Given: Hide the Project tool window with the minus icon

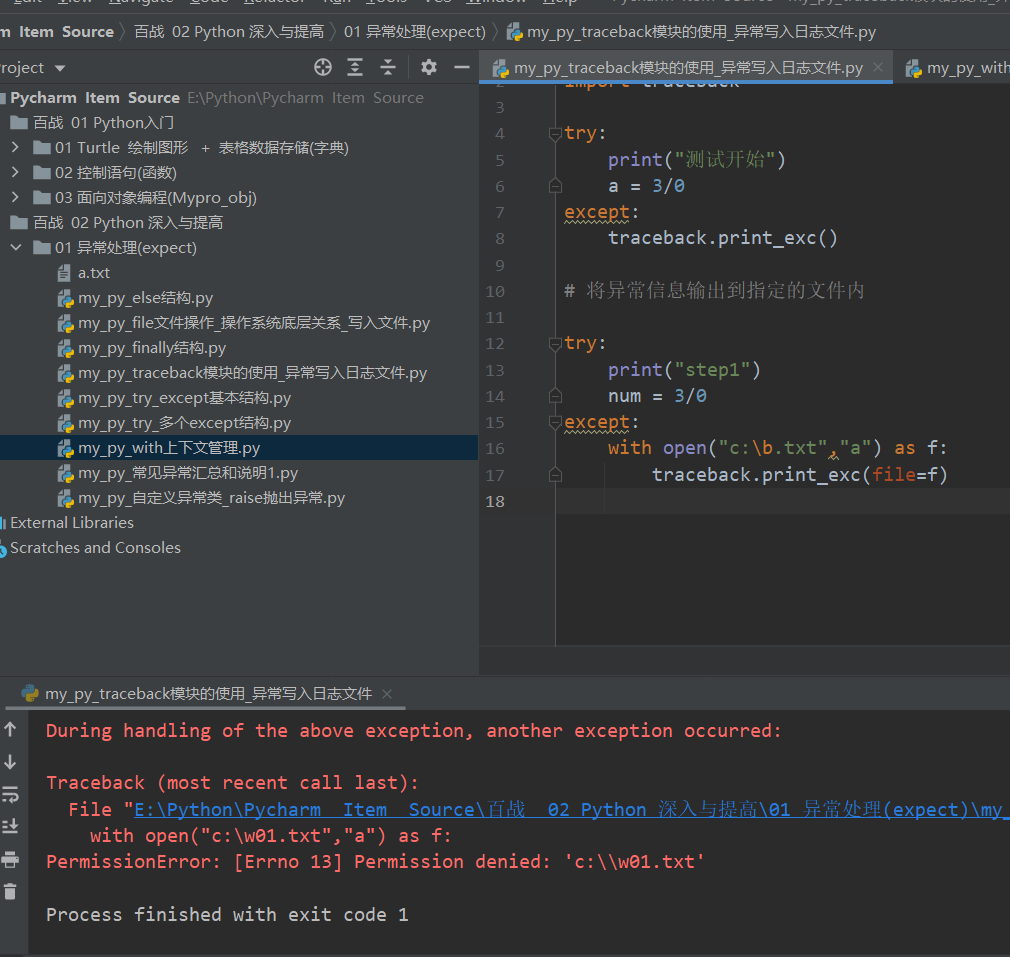Looking at the screenshot, I should pos(462,67).
